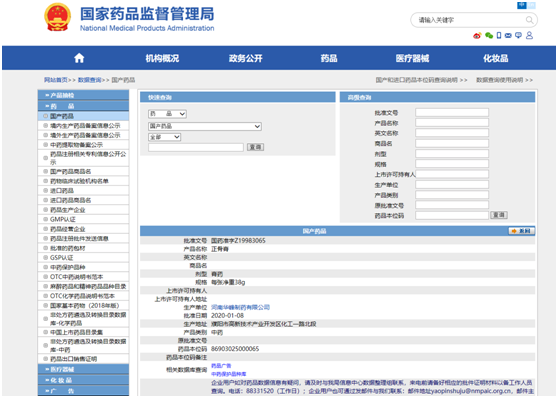The height and width of the screenshot is (398, 558).
Task: Collapse 产品抽检 sidebar section
Action: pos(84,95)
